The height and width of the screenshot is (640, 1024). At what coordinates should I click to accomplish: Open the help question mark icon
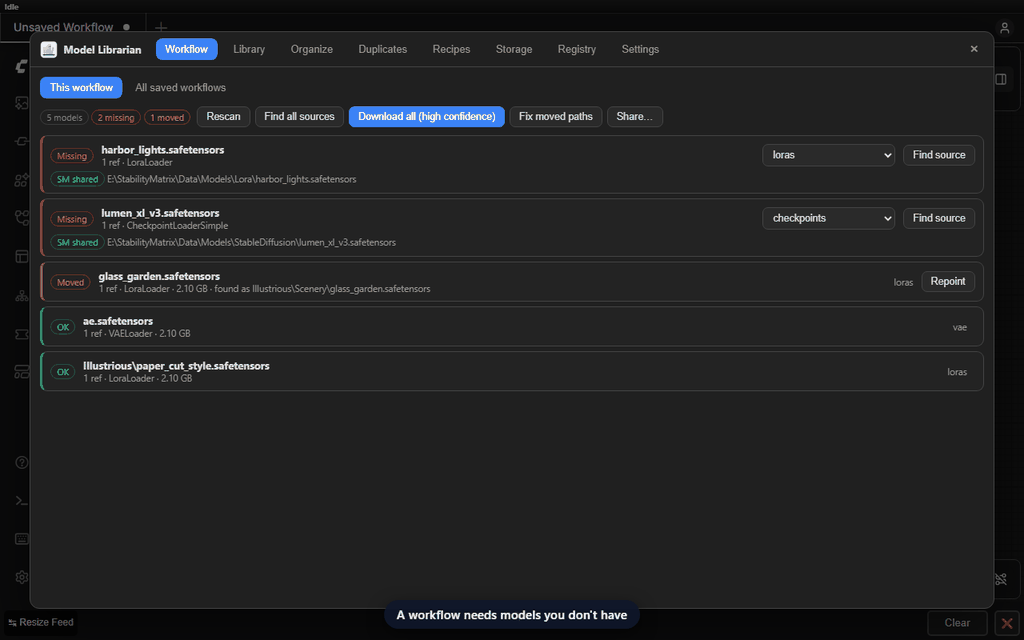click(x=22, y=462)
